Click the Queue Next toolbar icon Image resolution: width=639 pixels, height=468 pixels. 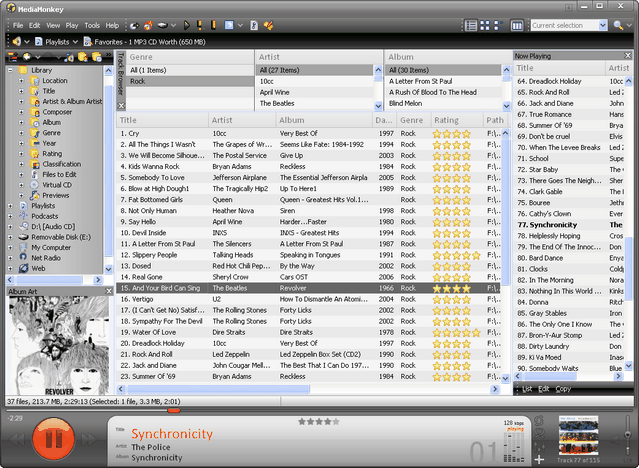tap(200, 26)
